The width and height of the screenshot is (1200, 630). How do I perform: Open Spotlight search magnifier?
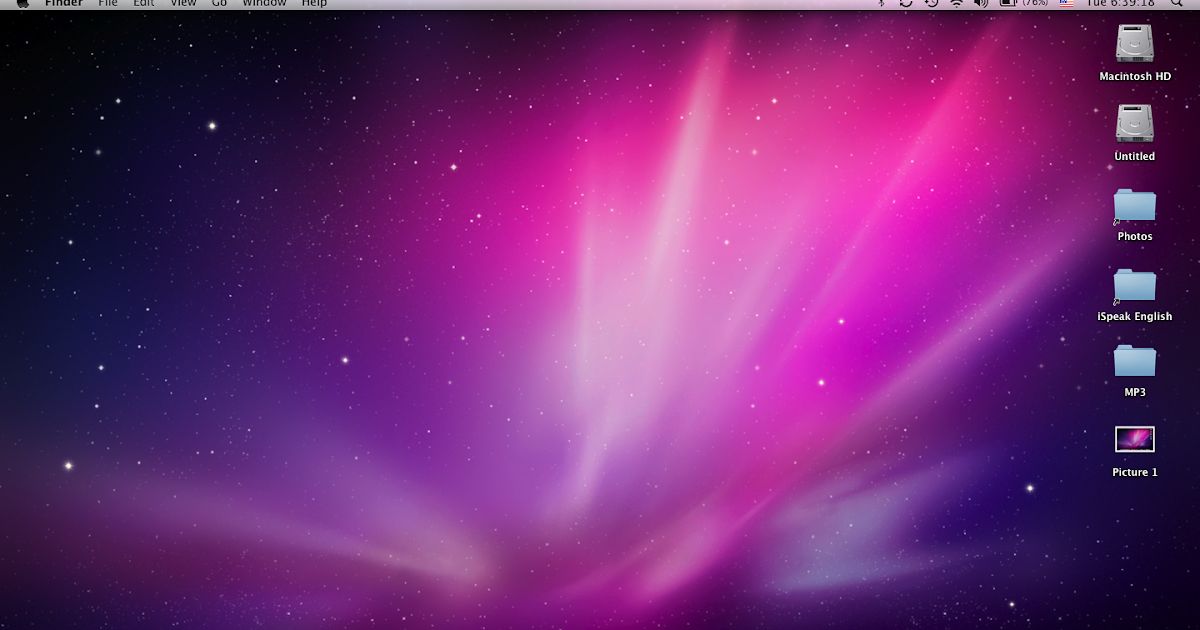tap(1177, 3)
